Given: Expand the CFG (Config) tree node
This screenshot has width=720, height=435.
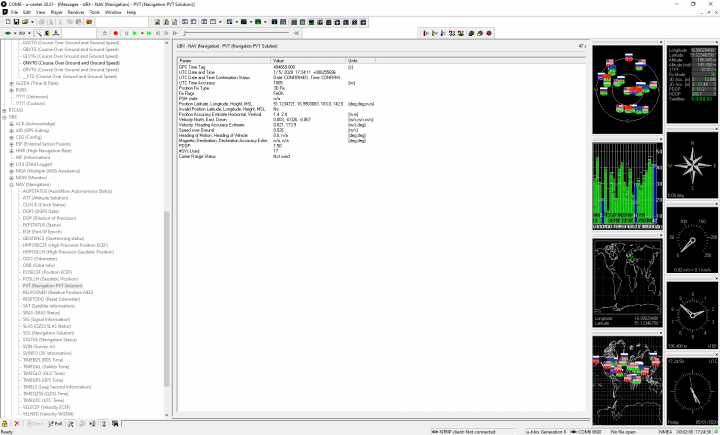Looking at the screenshot, I should tap(12, 137).
